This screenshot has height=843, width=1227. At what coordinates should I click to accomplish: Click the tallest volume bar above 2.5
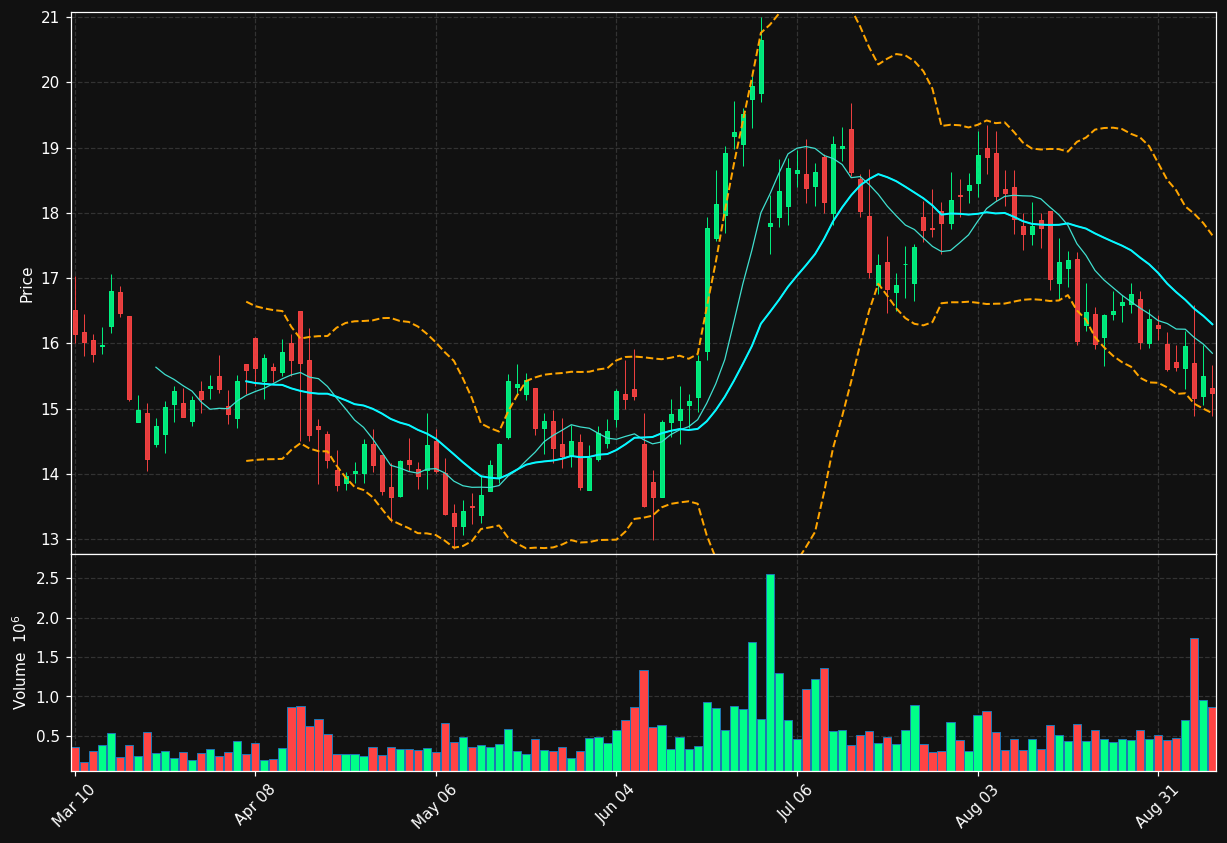point(770,672)
